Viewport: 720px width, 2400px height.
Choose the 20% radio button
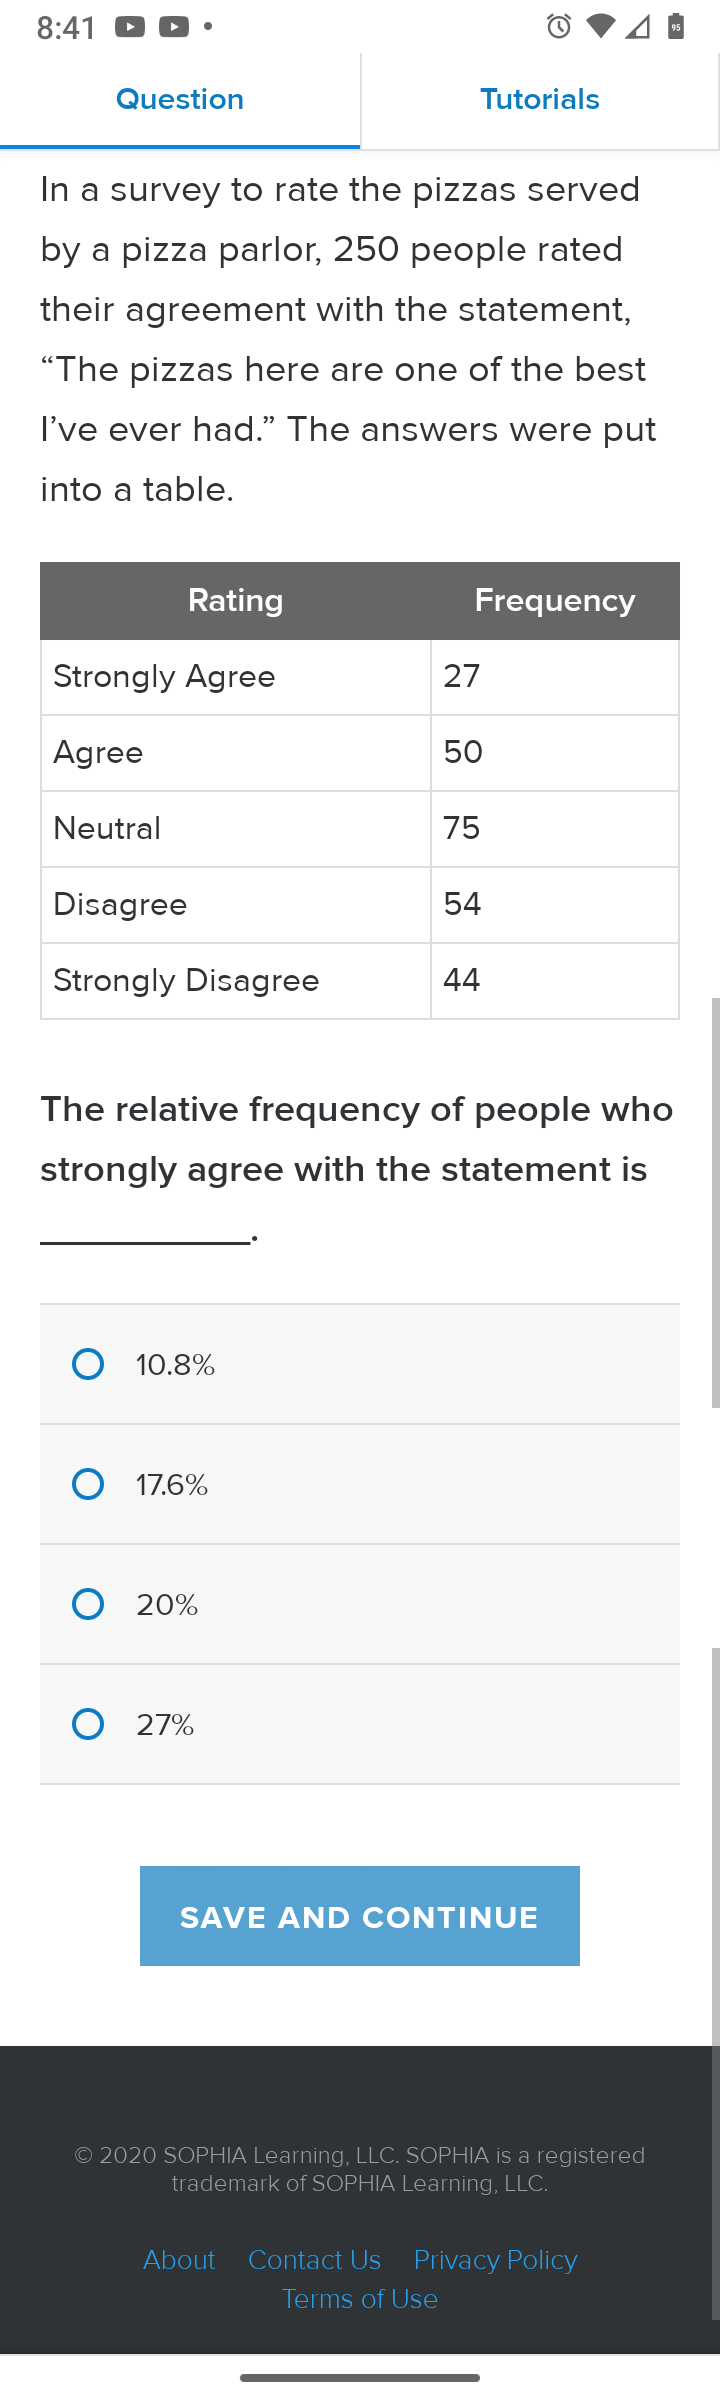[88, 1604]
